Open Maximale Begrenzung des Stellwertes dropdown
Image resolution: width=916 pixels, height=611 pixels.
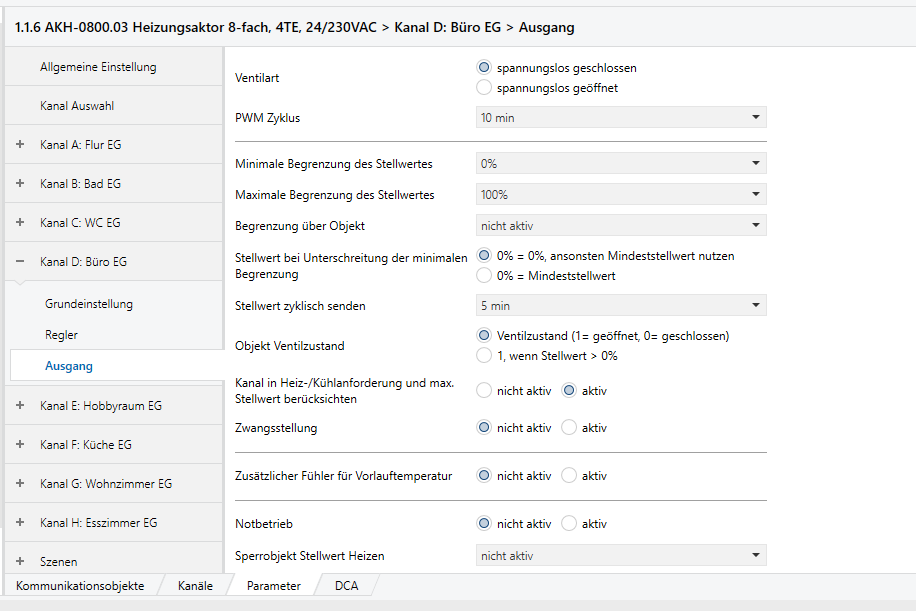pos(621,195)
